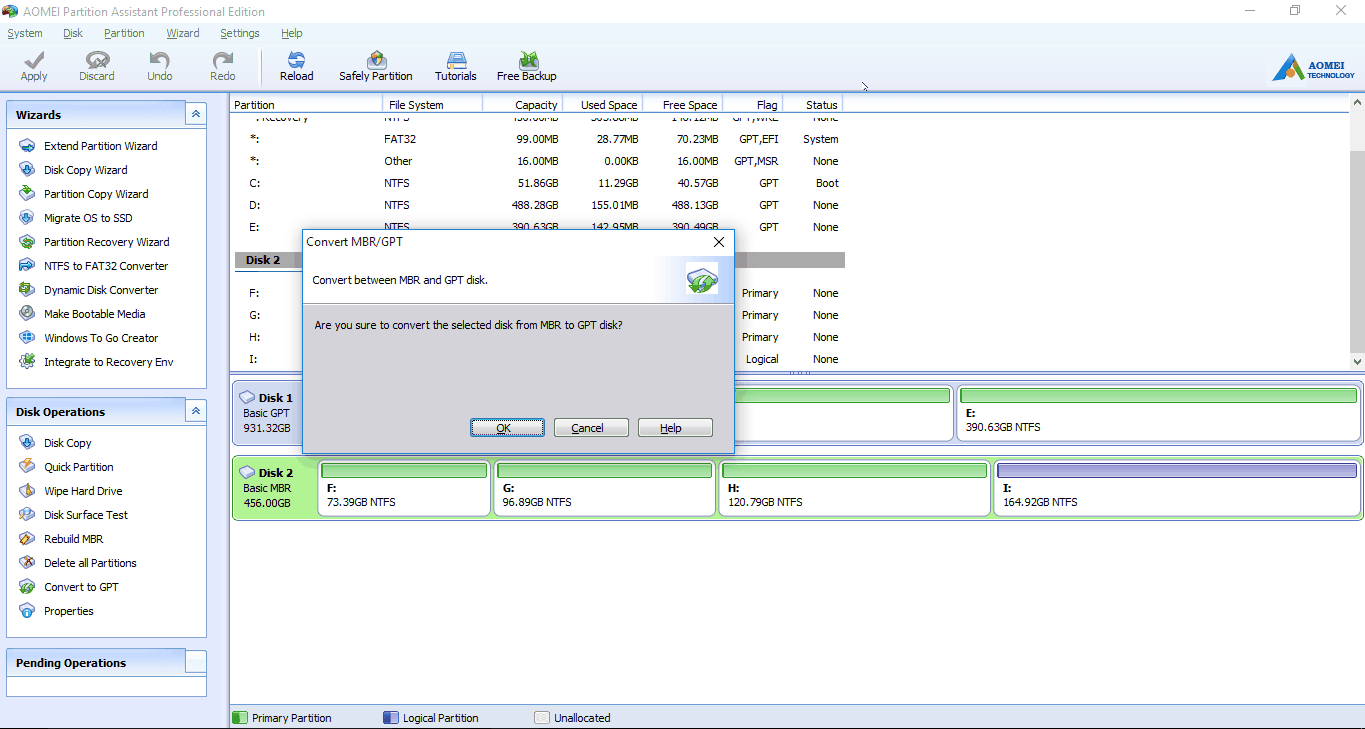
Task: Select the I: 164.92GB NTFS partition block
Action: 1177,488
